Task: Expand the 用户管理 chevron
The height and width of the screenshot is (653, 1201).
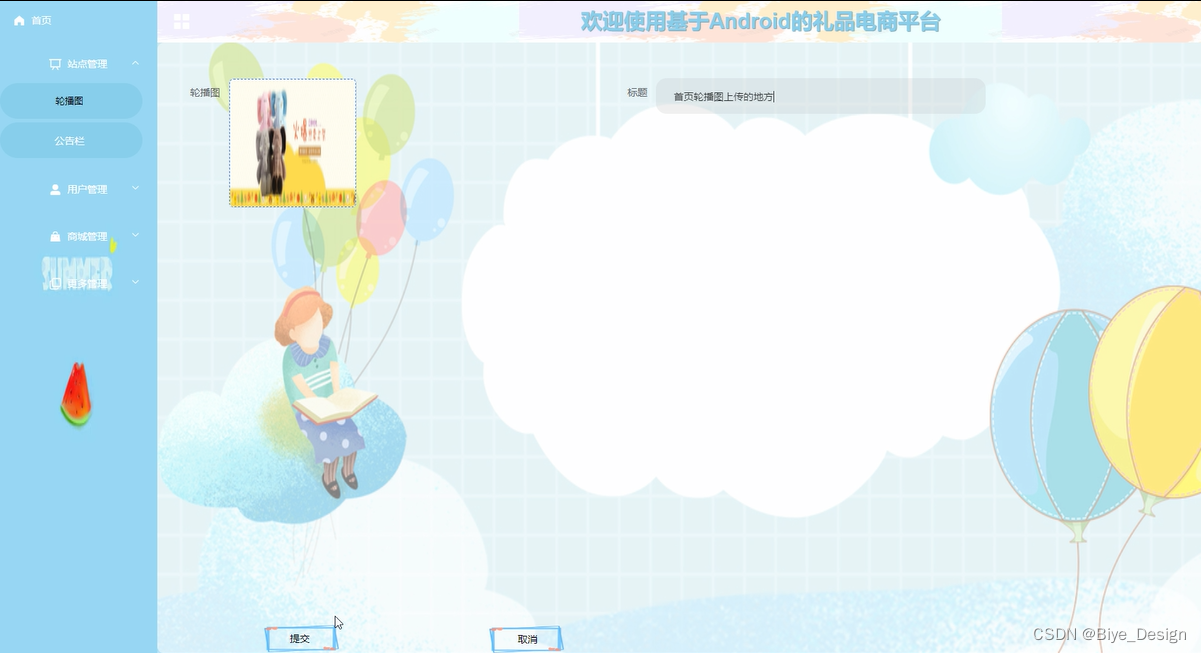Action: 136,188
